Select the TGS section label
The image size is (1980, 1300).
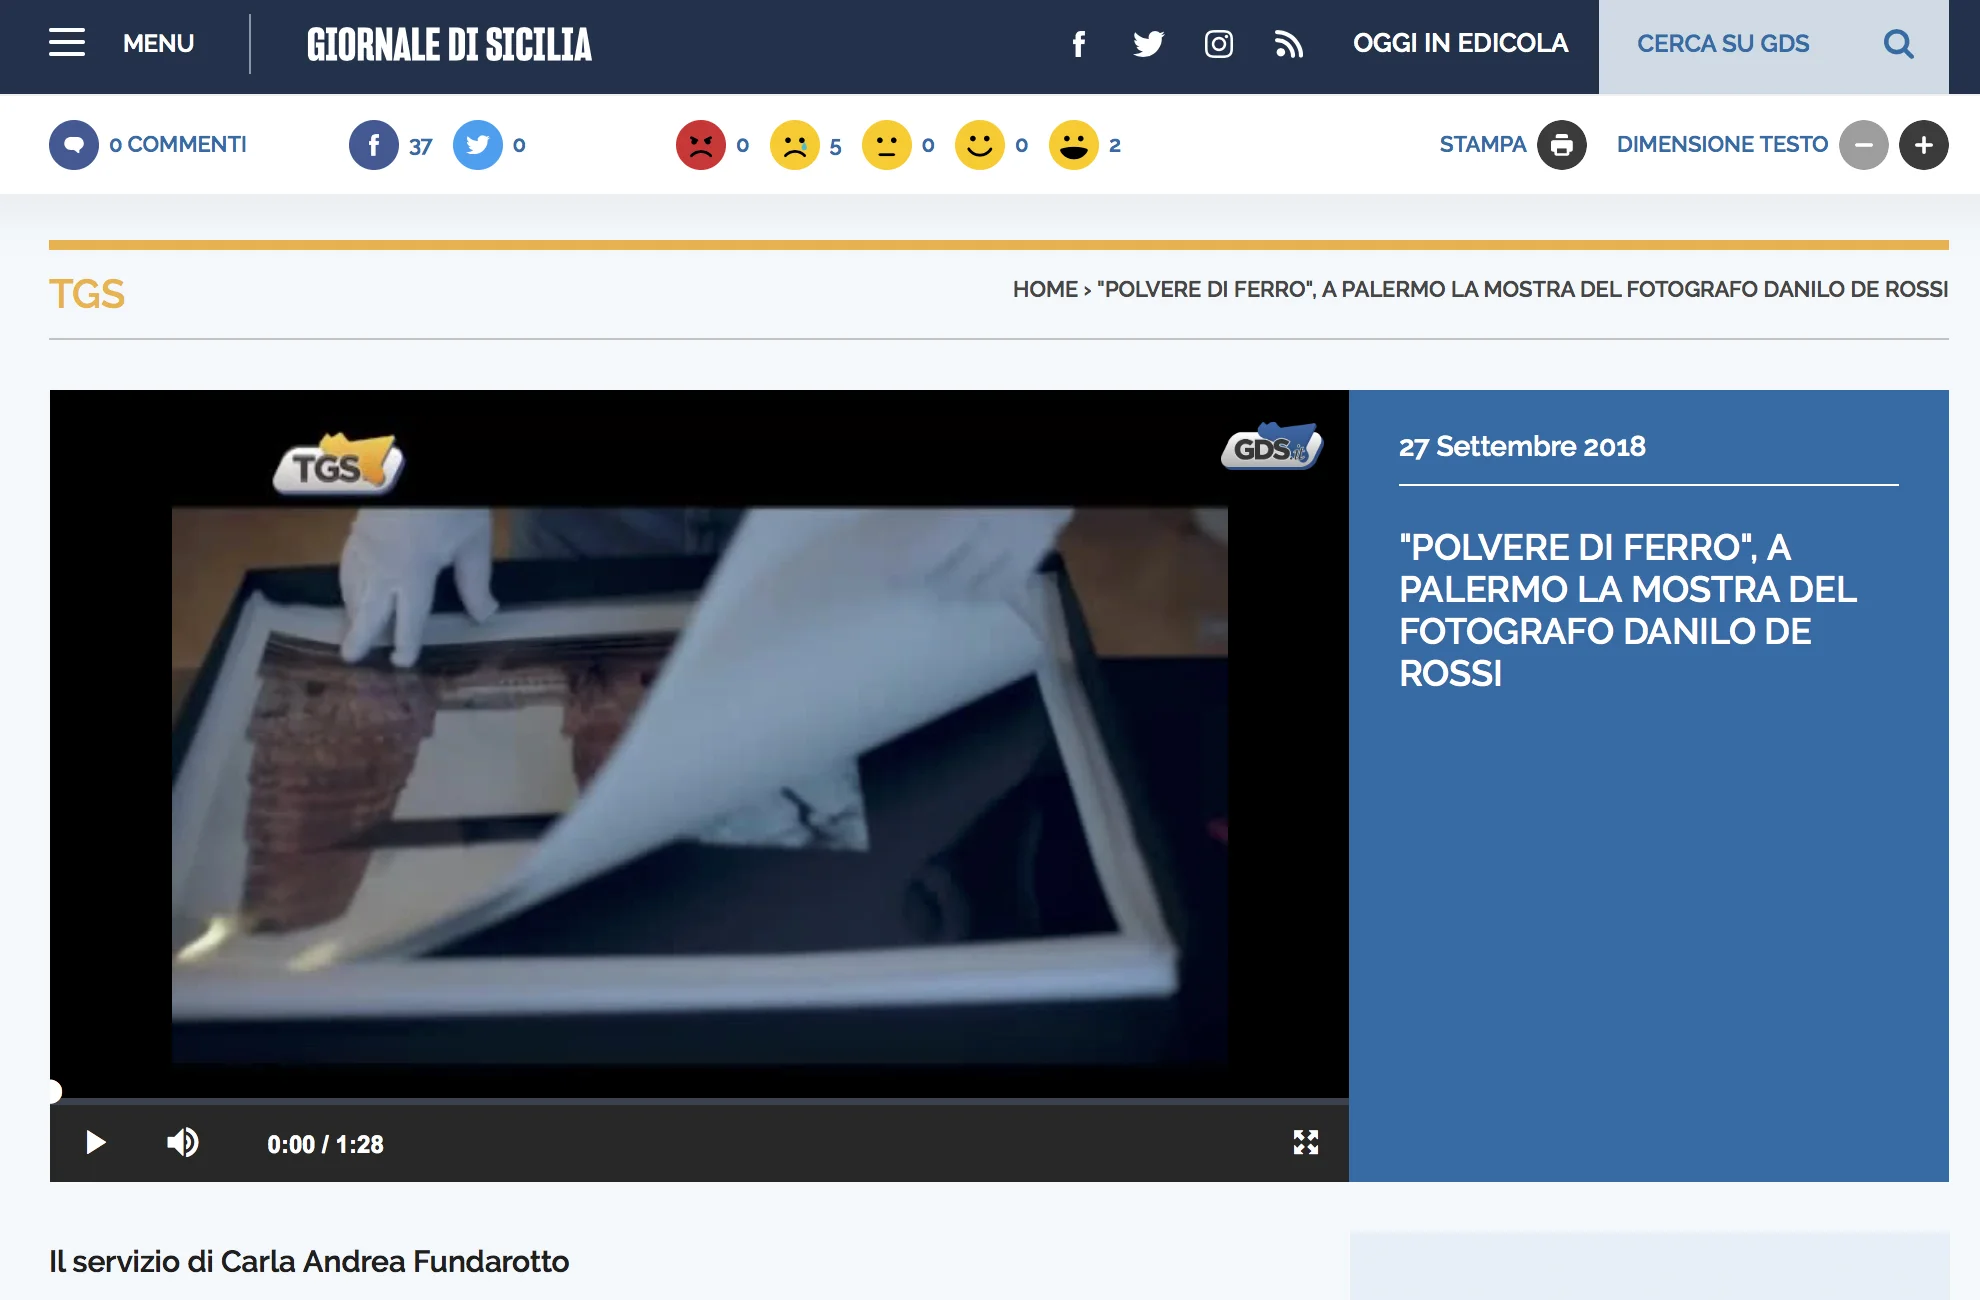(87, 294)
